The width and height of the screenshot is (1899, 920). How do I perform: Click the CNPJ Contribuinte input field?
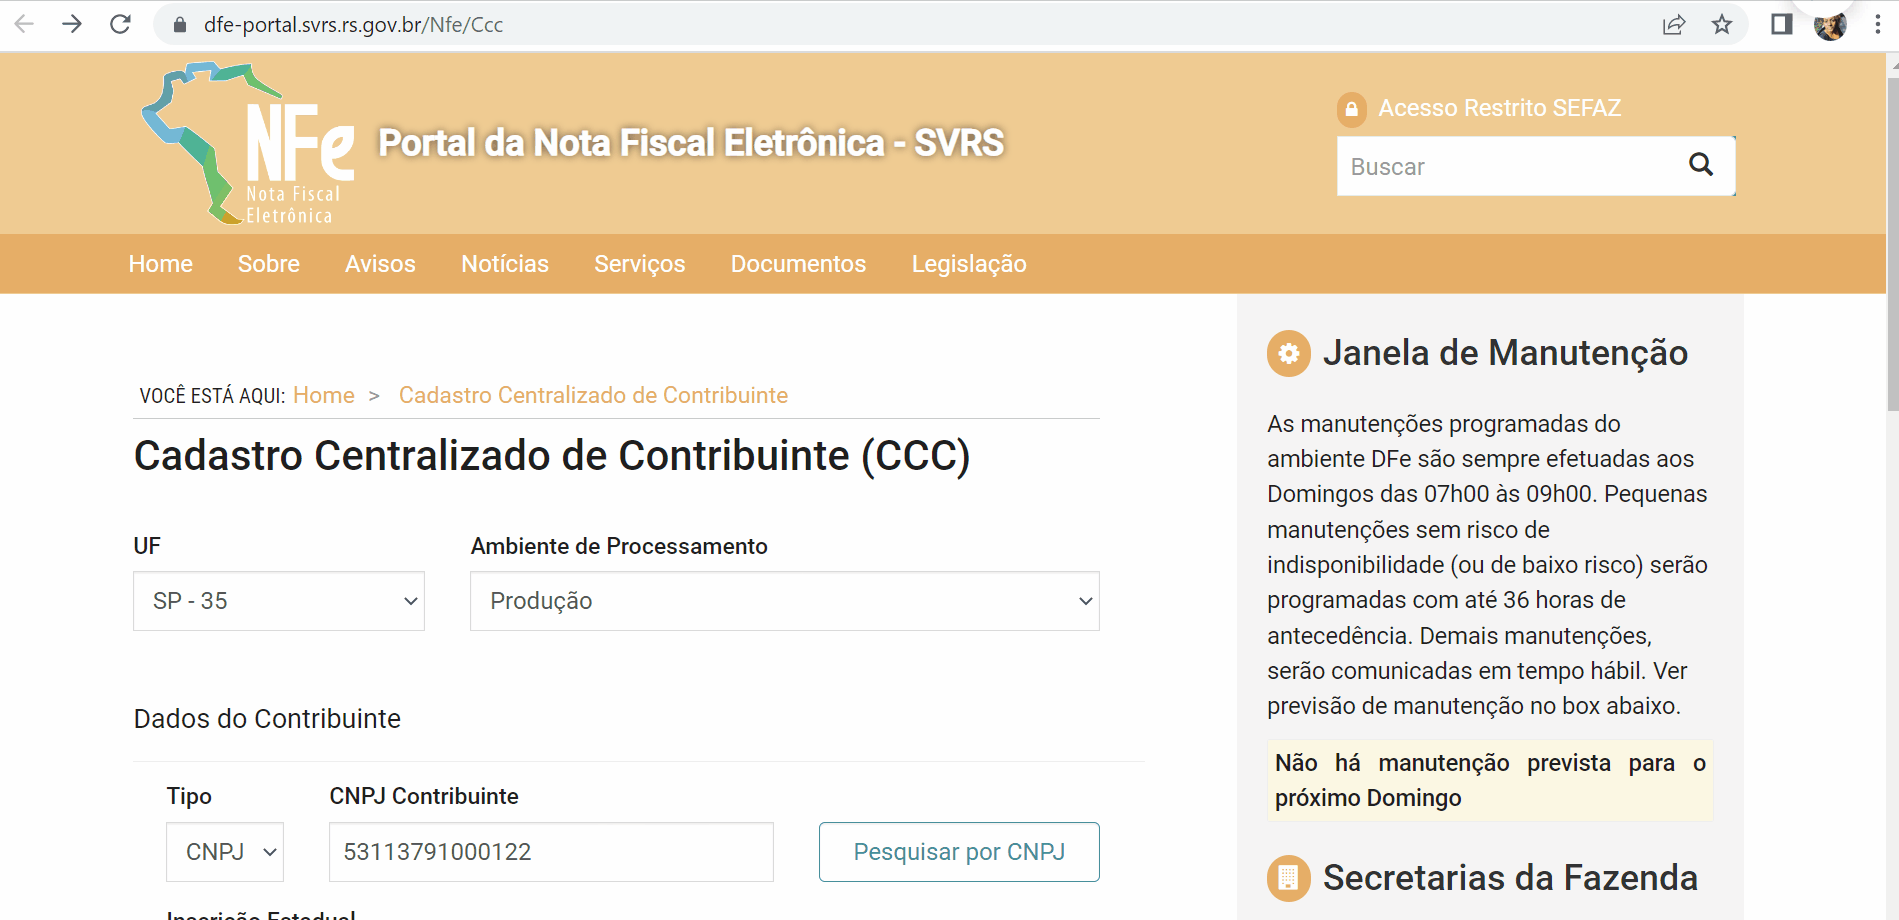pos(550,851)
